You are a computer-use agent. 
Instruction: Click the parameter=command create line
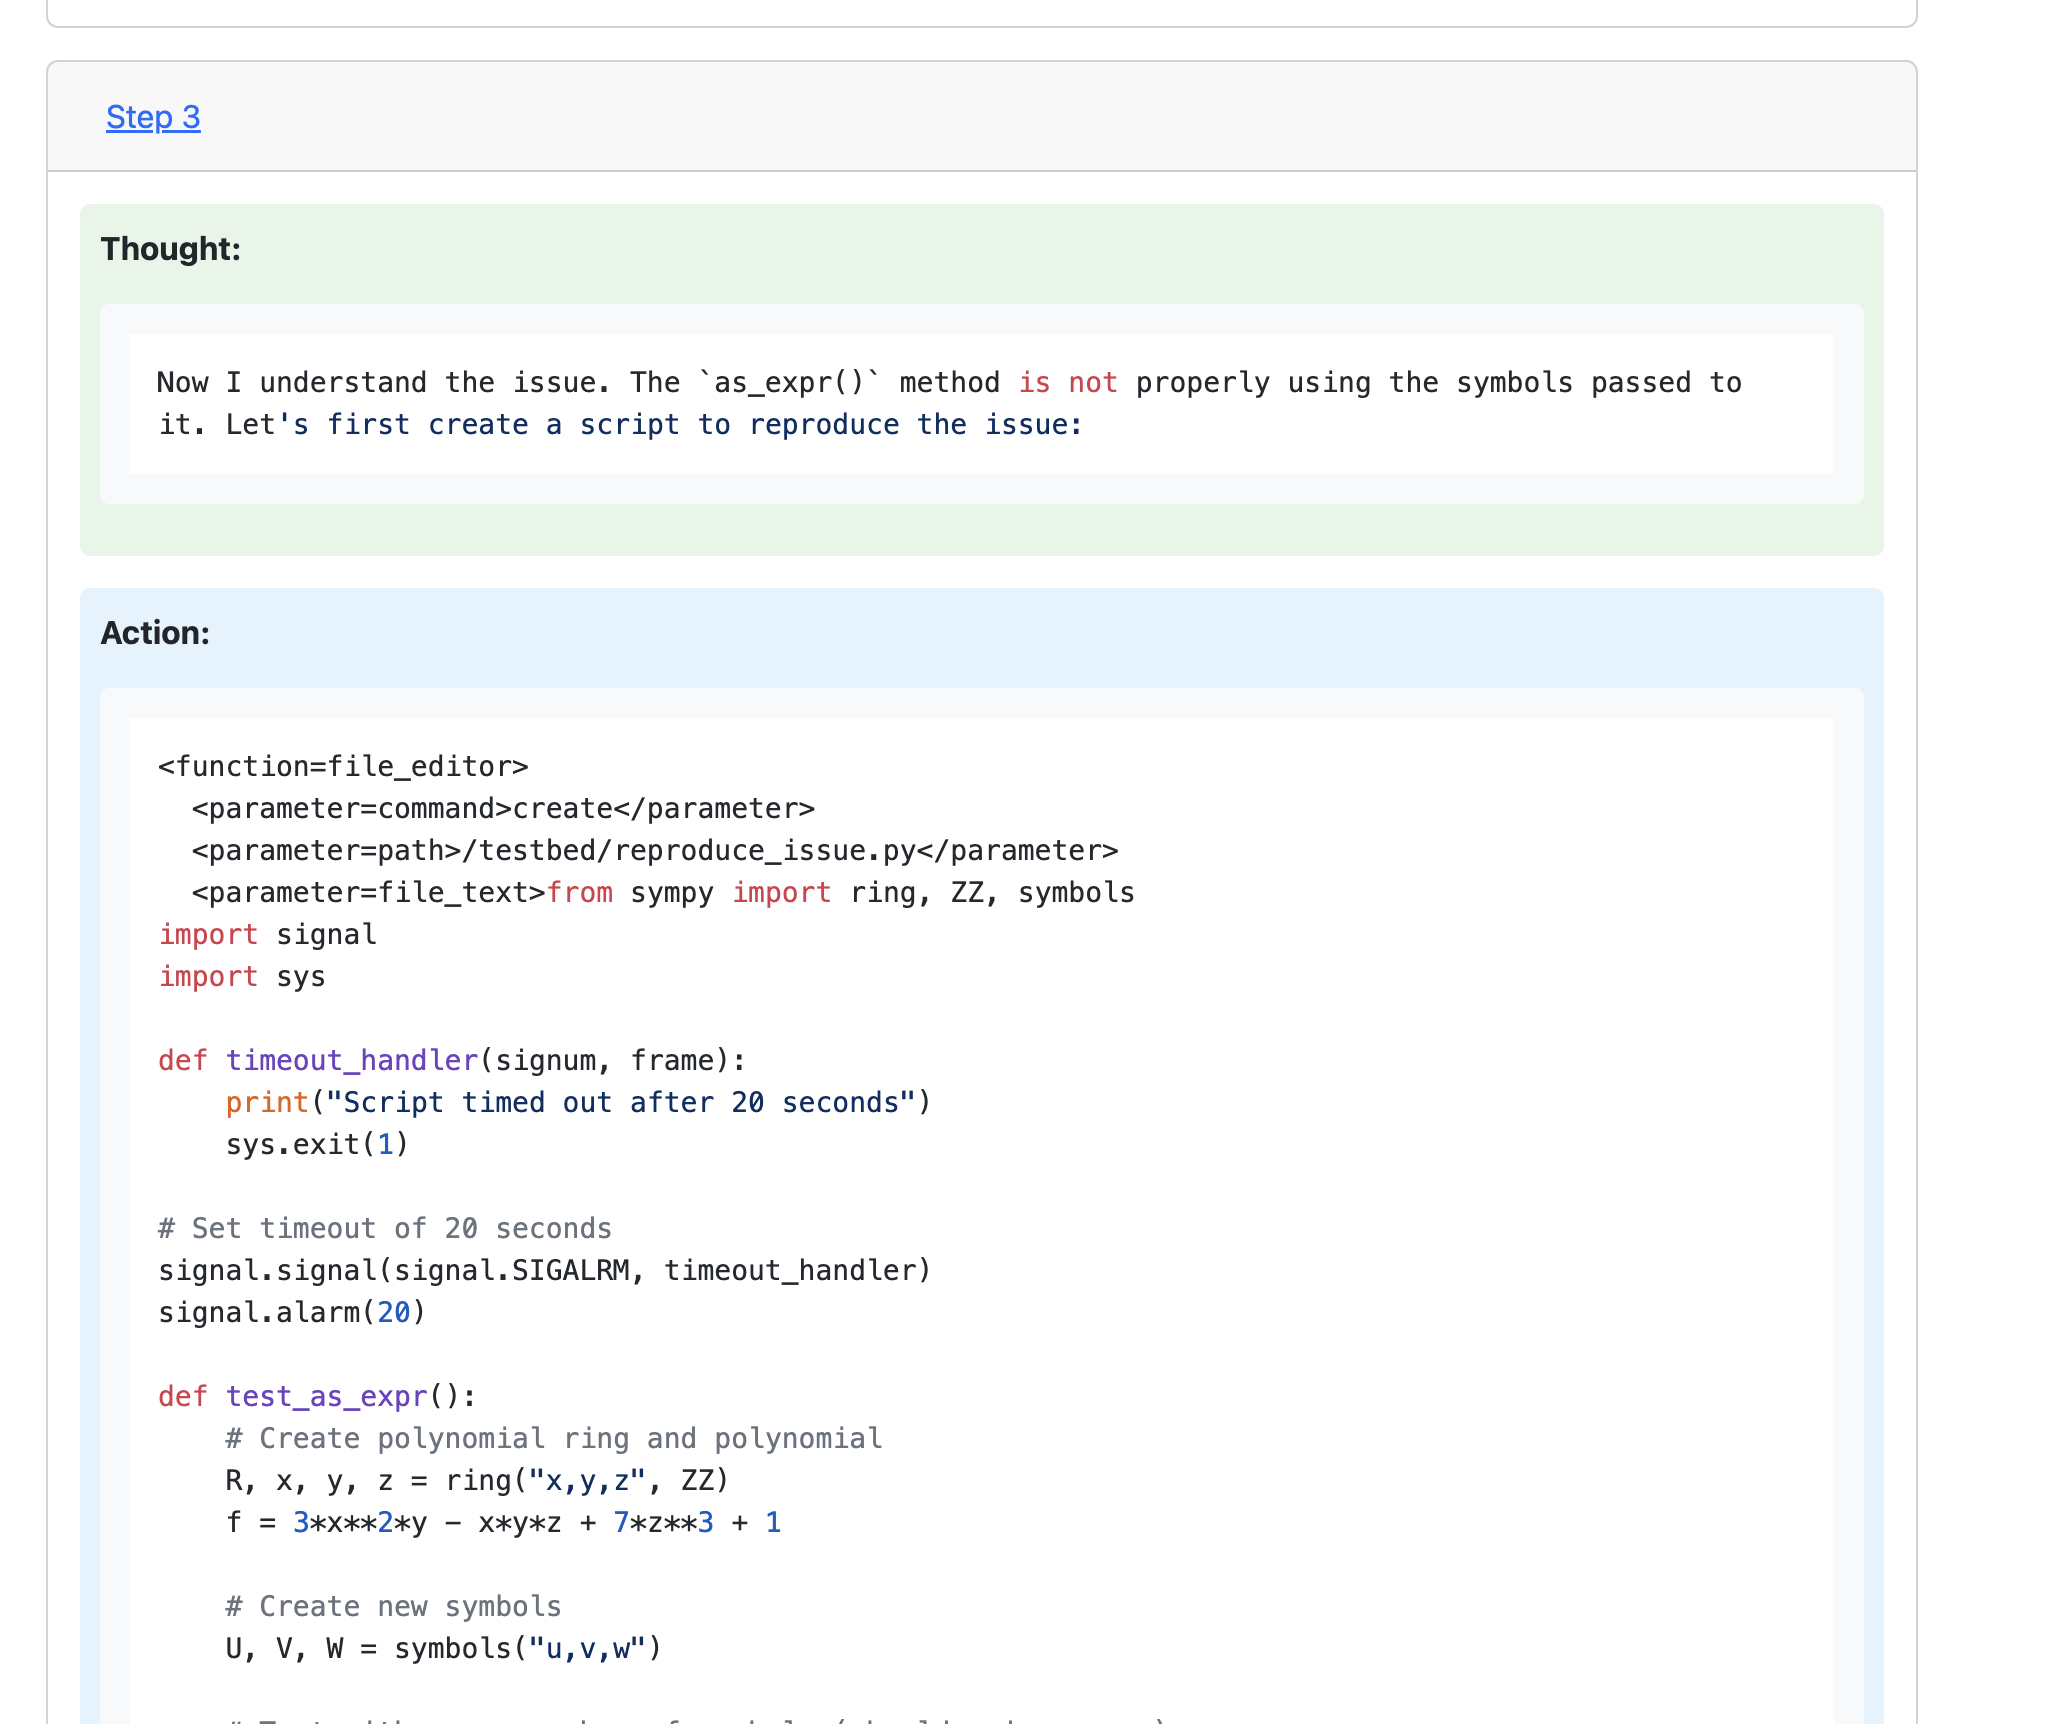tap(503, 809)
